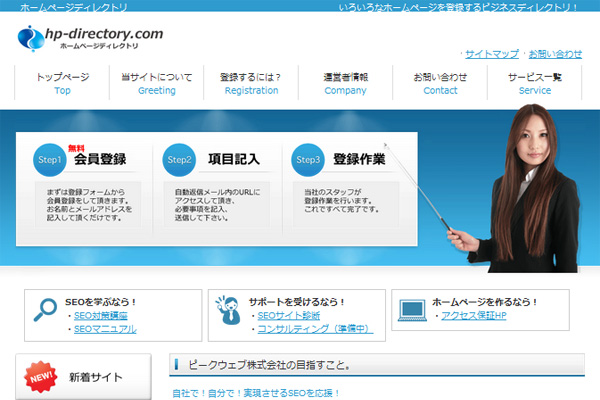The height and width of the screenshot is (400, 600).
Task: Go to 登録するには？ Registration page
Action: pyautogui.click(x=251, y=83)
